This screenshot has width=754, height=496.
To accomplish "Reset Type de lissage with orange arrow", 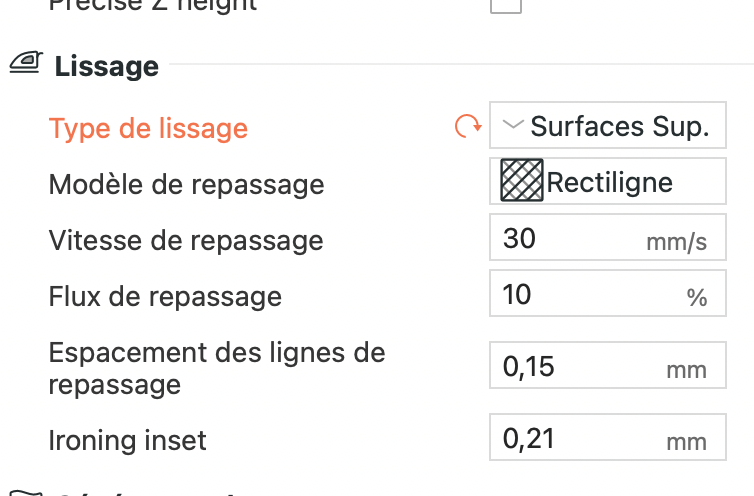I will click(467, 127).
